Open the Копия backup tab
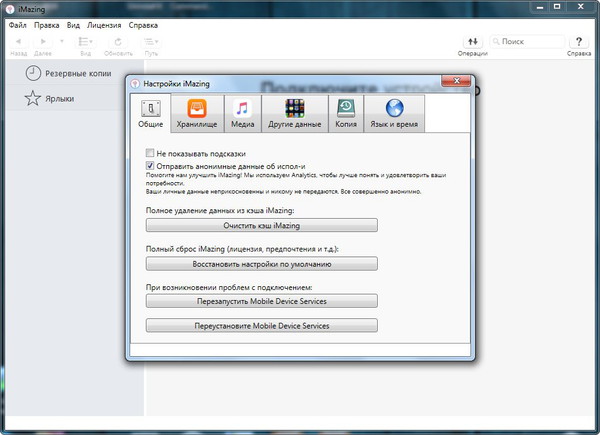 tap(345, 114)
